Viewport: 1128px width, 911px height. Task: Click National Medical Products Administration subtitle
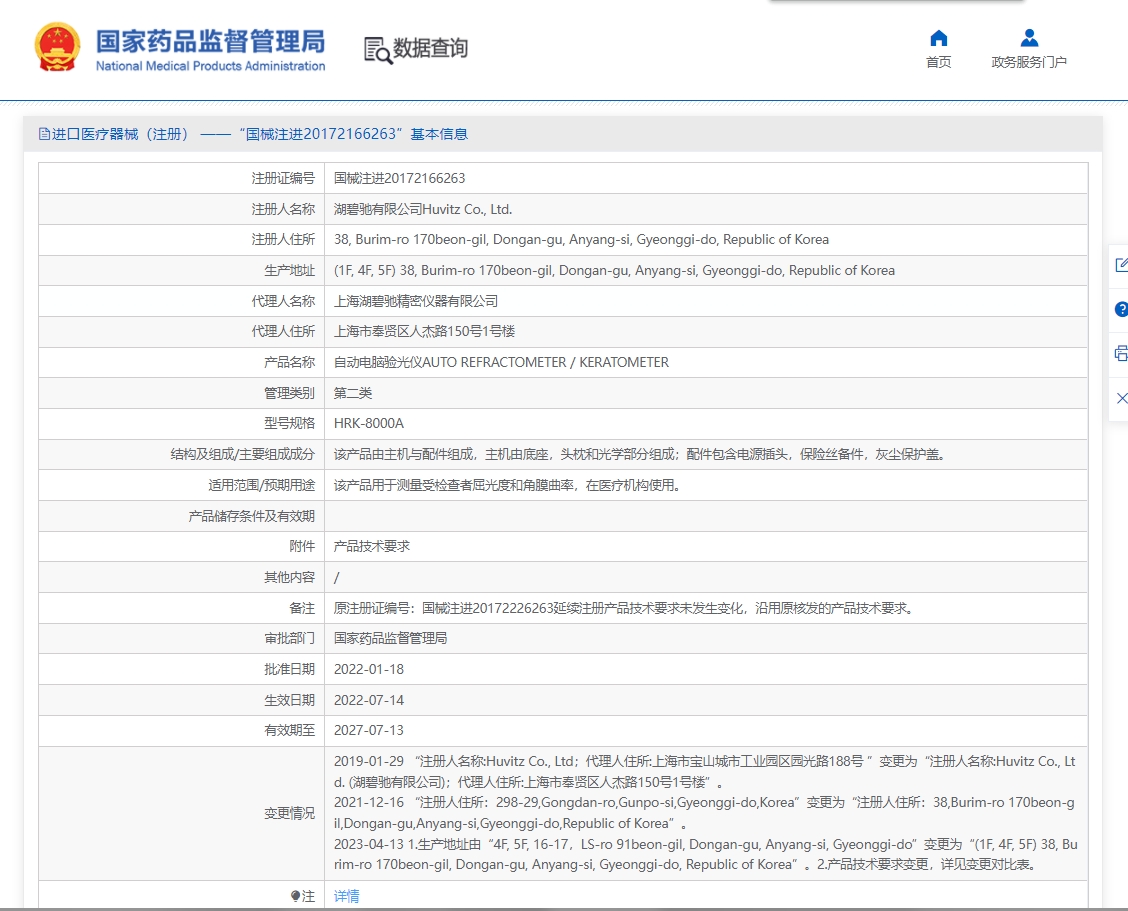point(210,65)
